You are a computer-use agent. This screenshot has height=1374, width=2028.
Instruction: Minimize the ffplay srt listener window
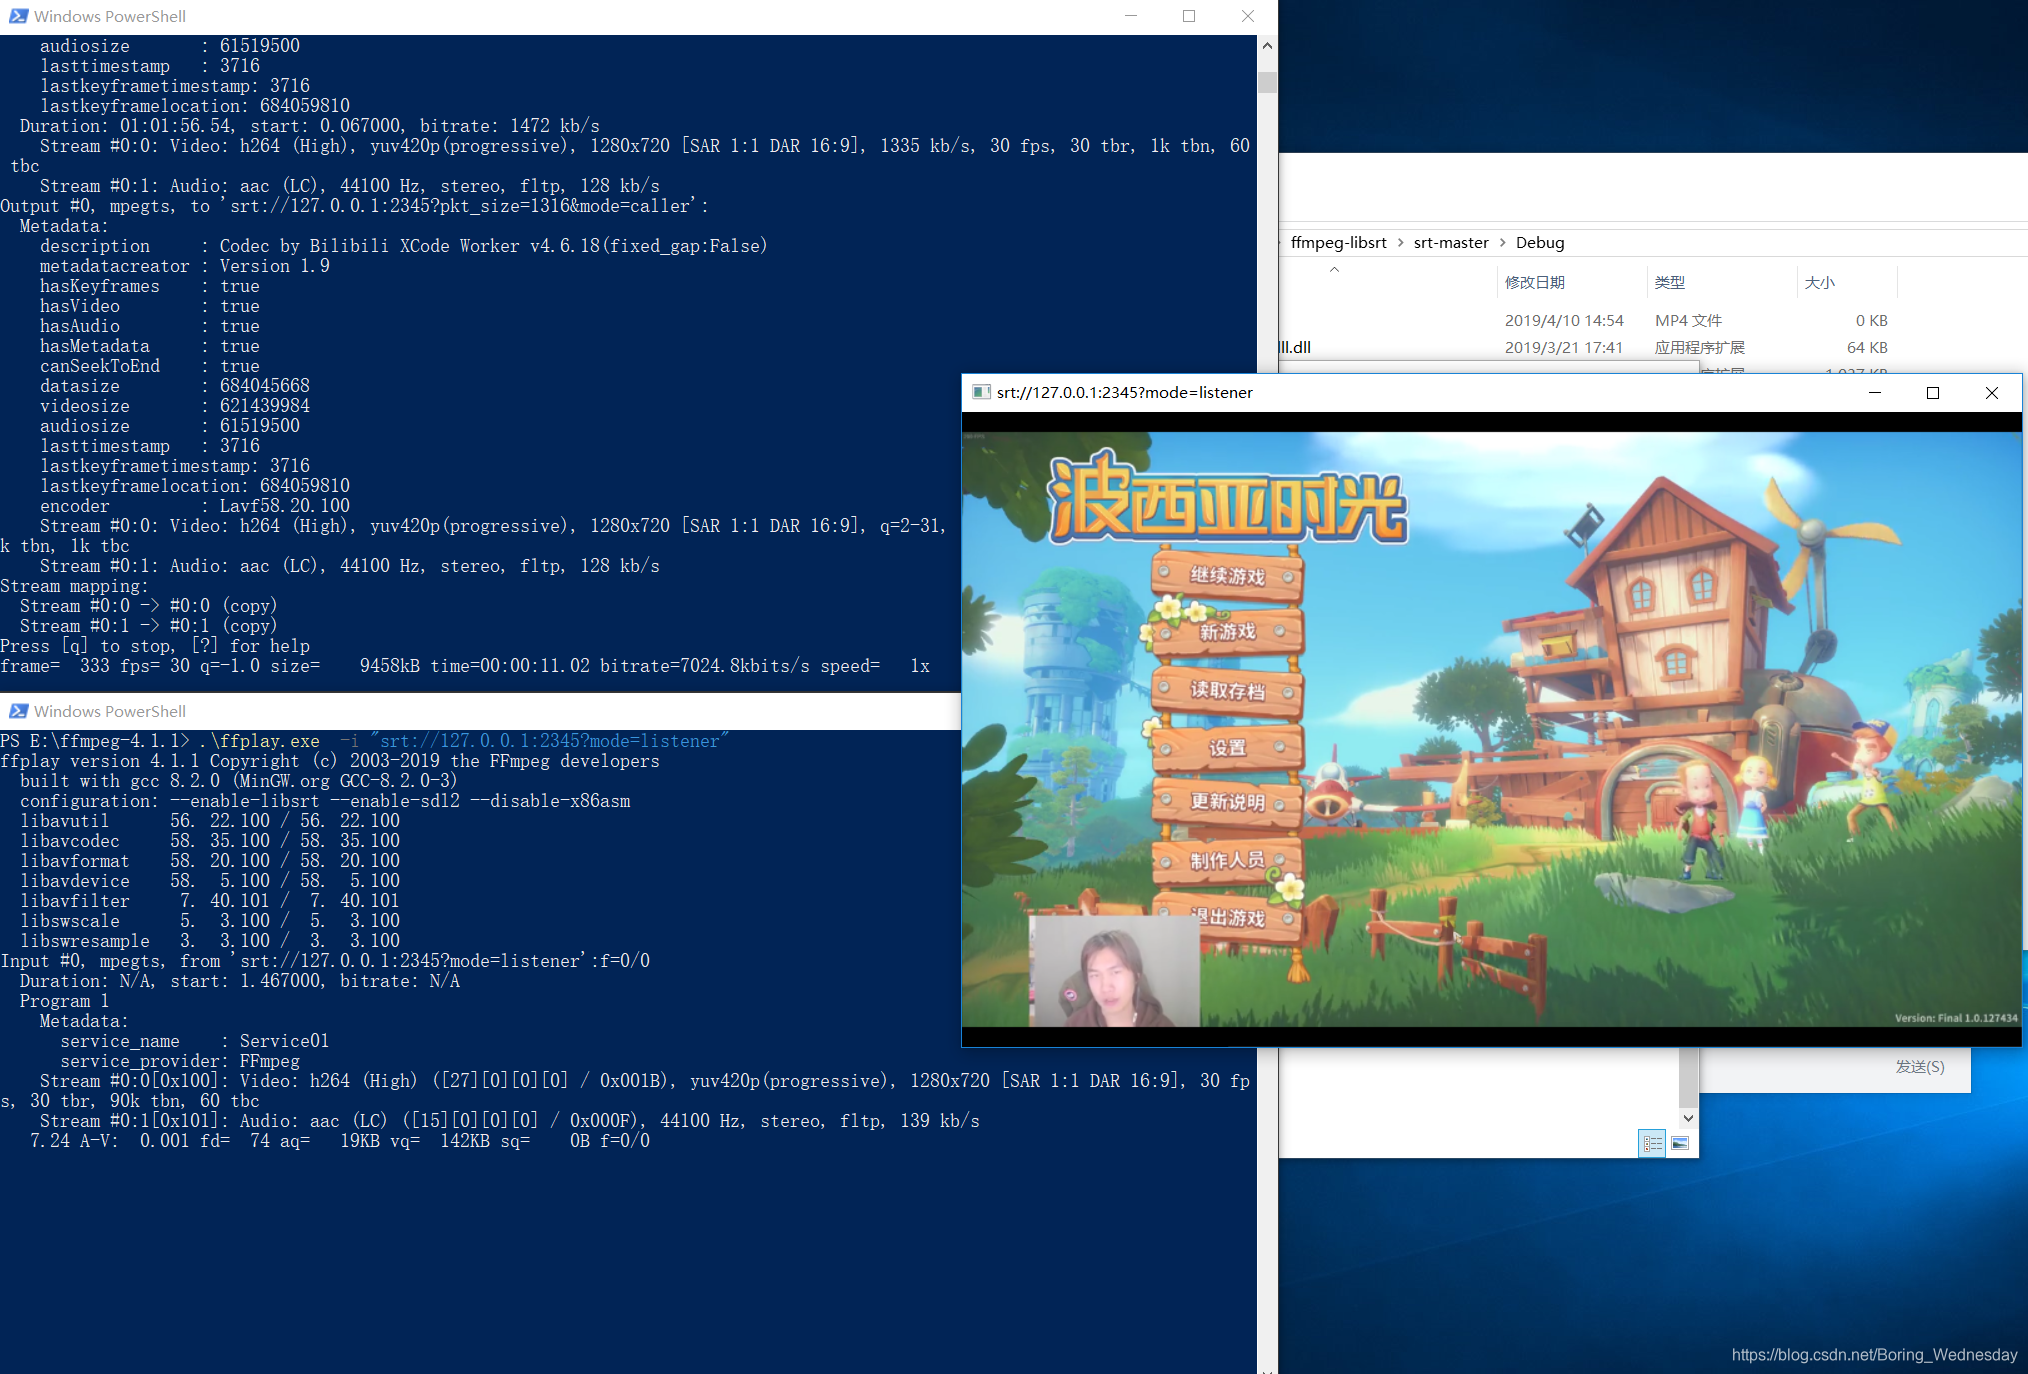[1875, 393]
